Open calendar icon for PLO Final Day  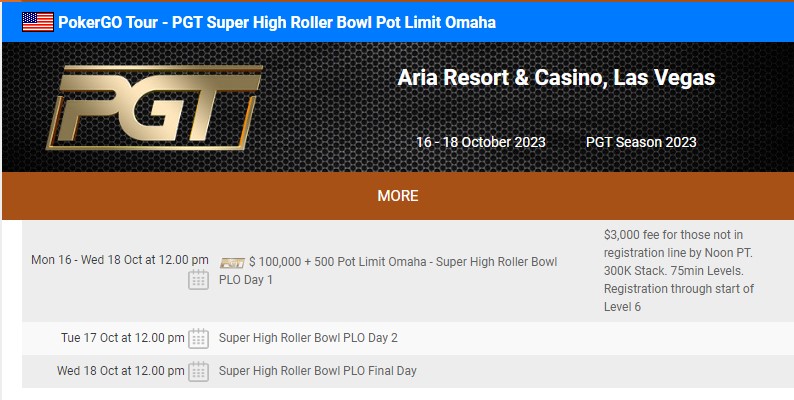(x=198, y=371)
